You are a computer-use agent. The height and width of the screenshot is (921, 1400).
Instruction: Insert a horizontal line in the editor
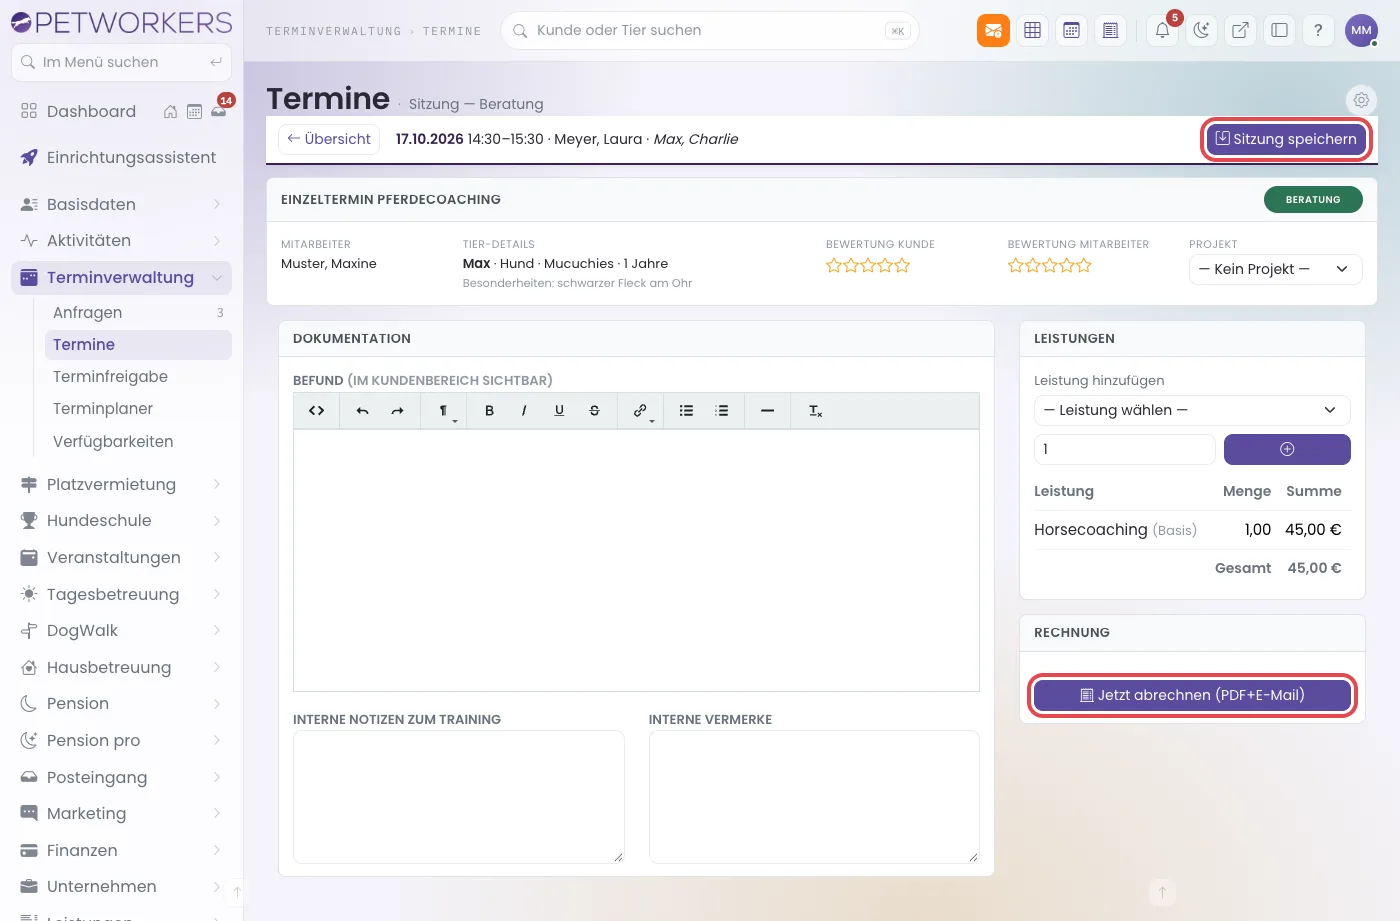click(767, 411)
